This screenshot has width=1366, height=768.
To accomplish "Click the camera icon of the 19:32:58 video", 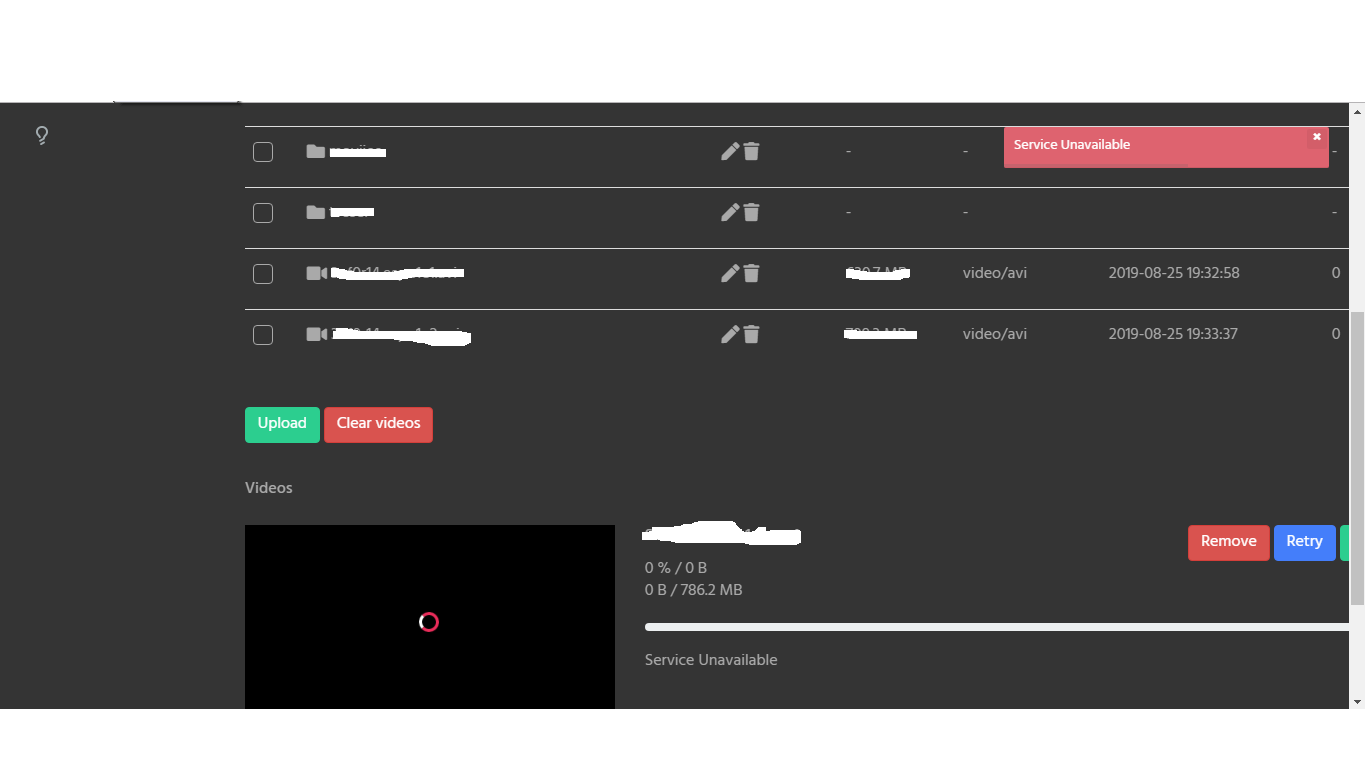I will tap(316, 273).
